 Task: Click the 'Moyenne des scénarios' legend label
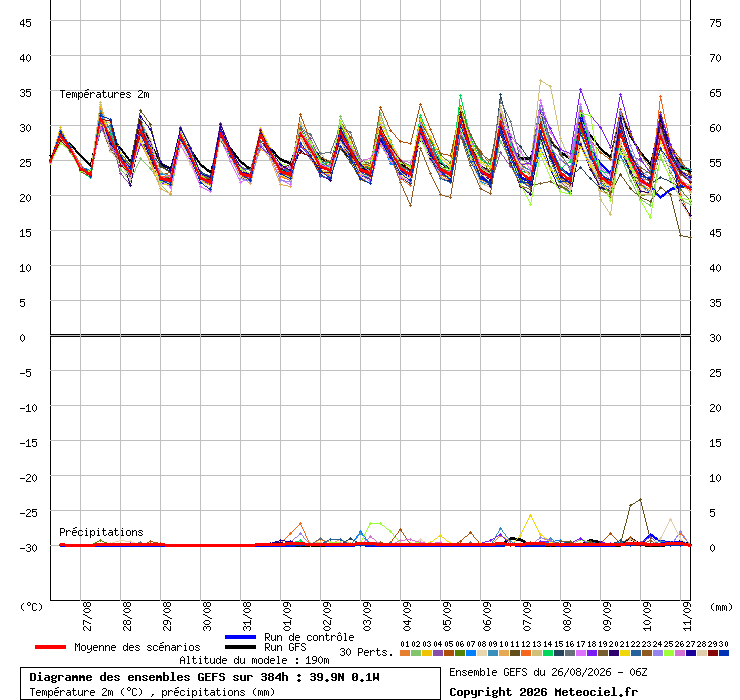(x=137, y=647)
